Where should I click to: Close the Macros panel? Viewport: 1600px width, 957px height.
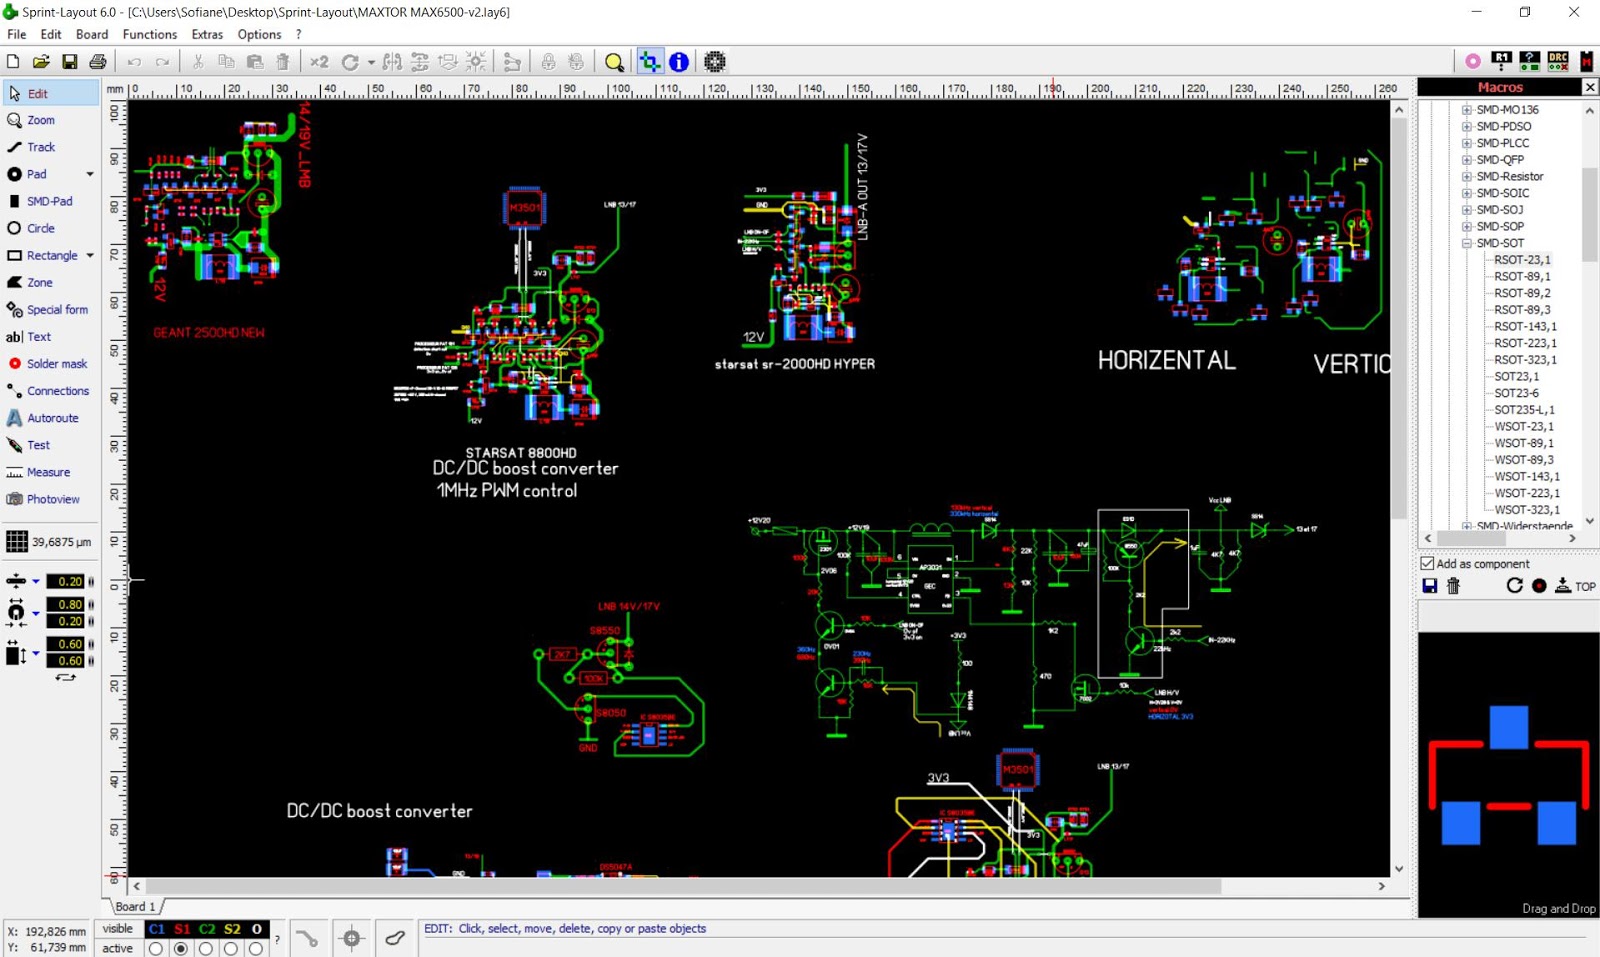coord(1590,88)
